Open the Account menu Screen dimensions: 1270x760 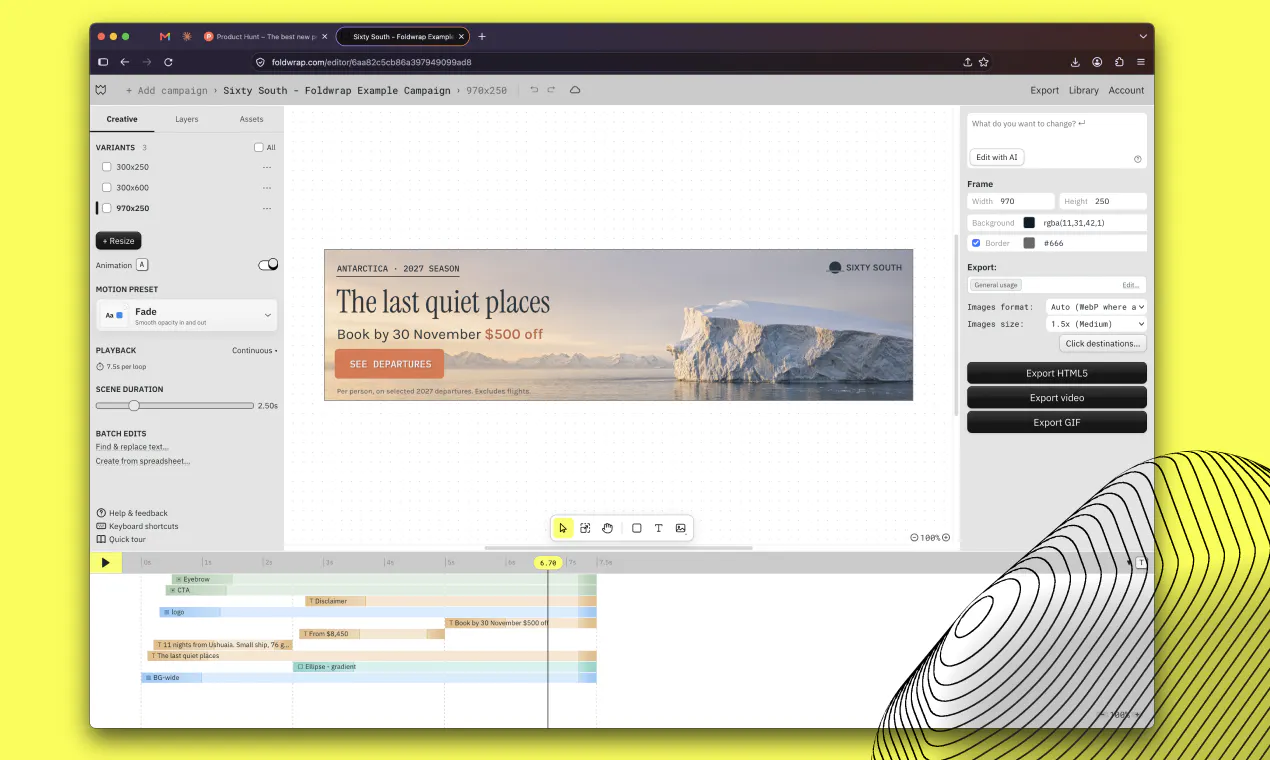pos(1126,90)
